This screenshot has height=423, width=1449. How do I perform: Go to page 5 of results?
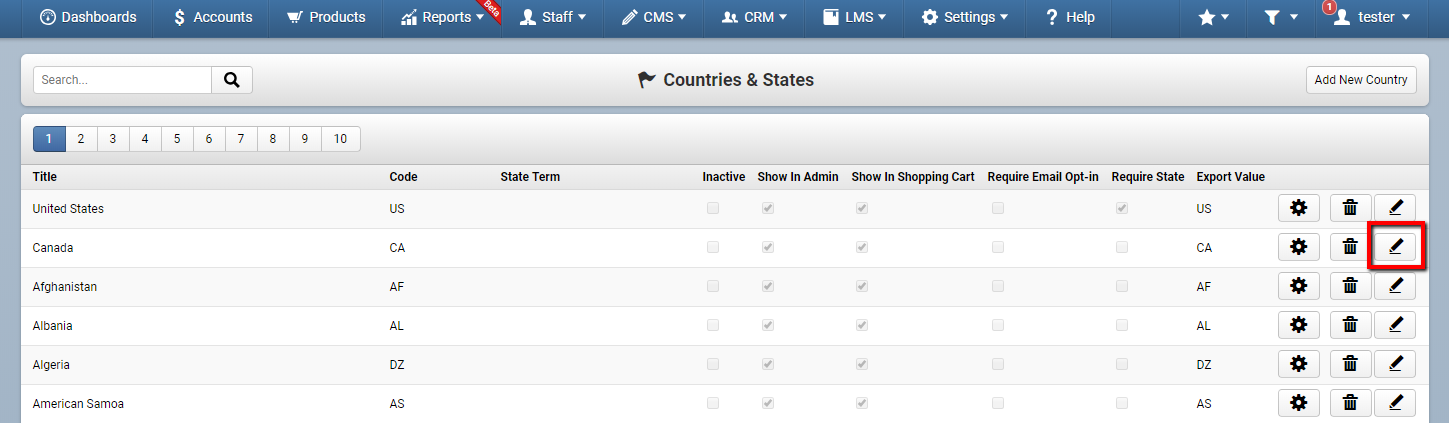pyautogui.click(x=176, y=139)
